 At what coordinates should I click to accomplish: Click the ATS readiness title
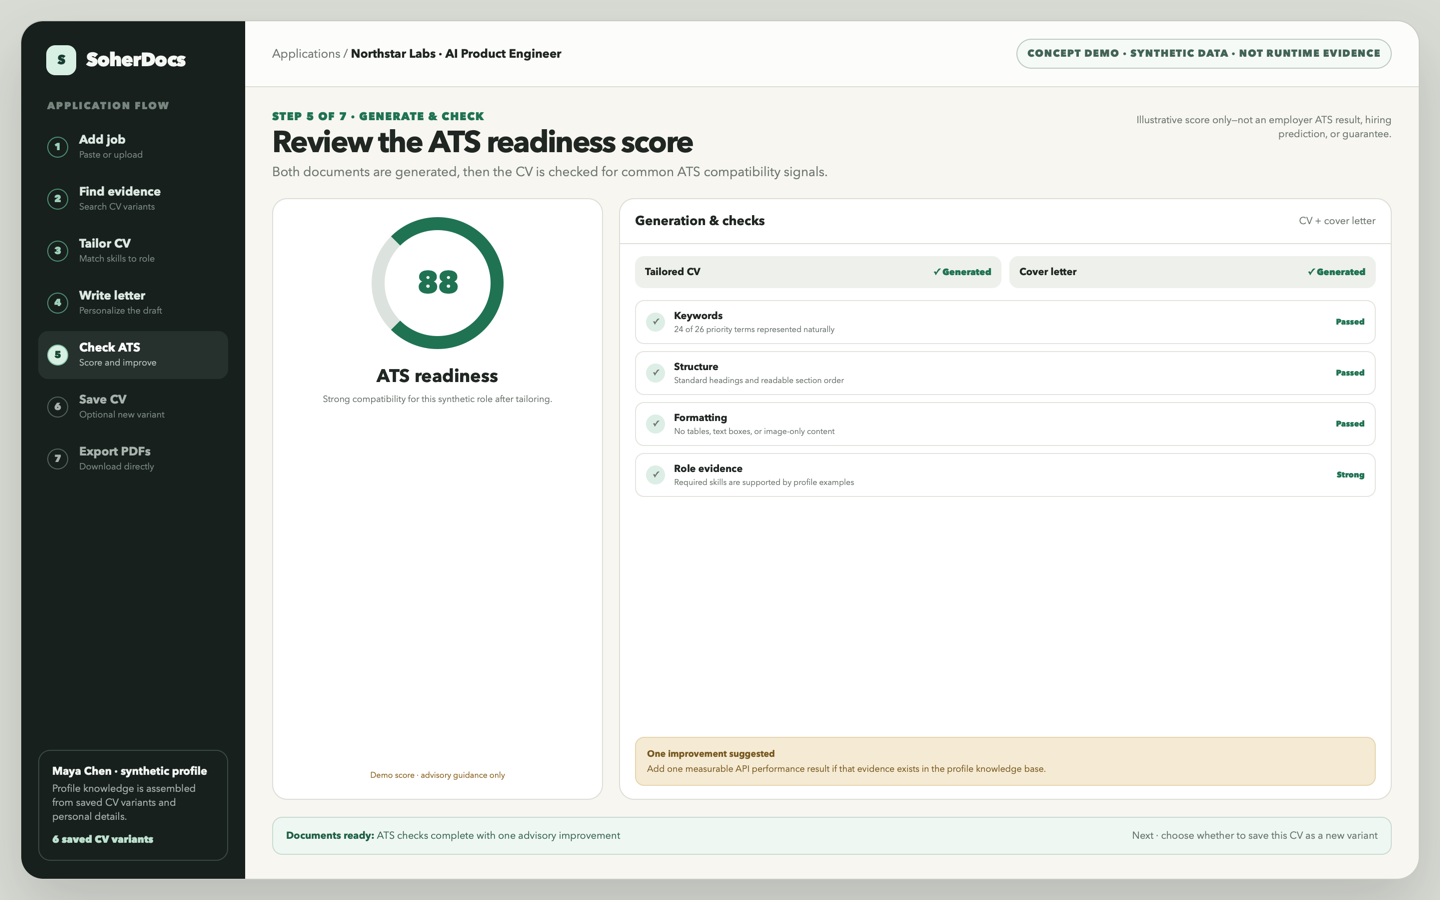[x=437, y=376]
